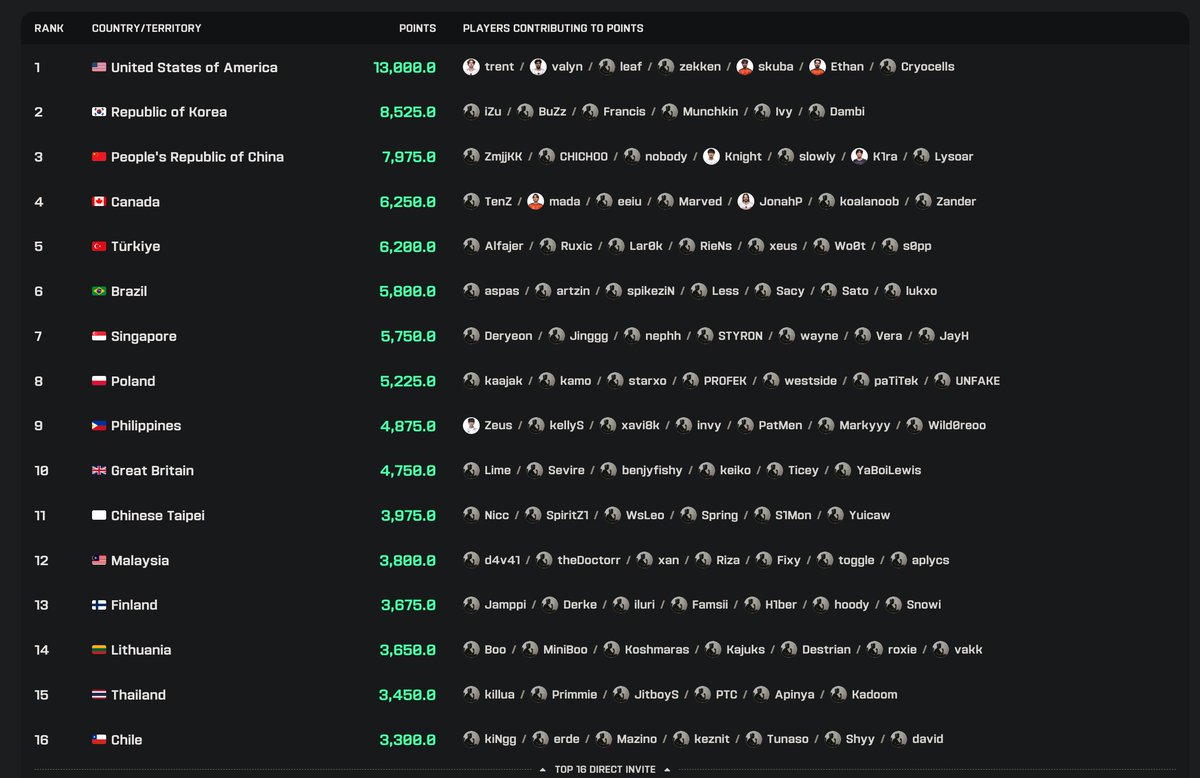Select the 8,525.0 points value
The image size is (1200, 778).
pos(408,112)
